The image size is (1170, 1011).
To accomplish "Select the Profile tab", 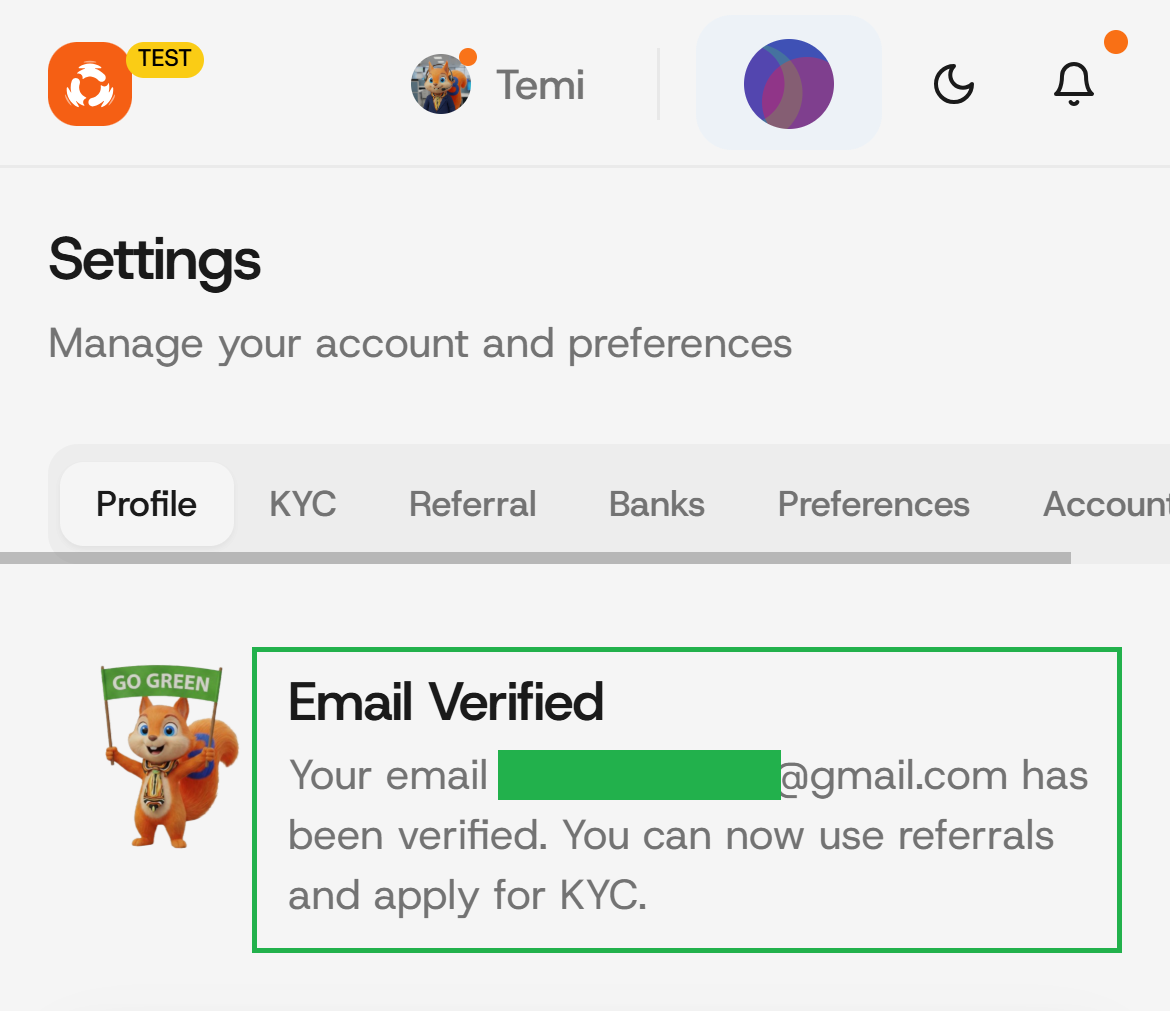I will tap(146, 504).
